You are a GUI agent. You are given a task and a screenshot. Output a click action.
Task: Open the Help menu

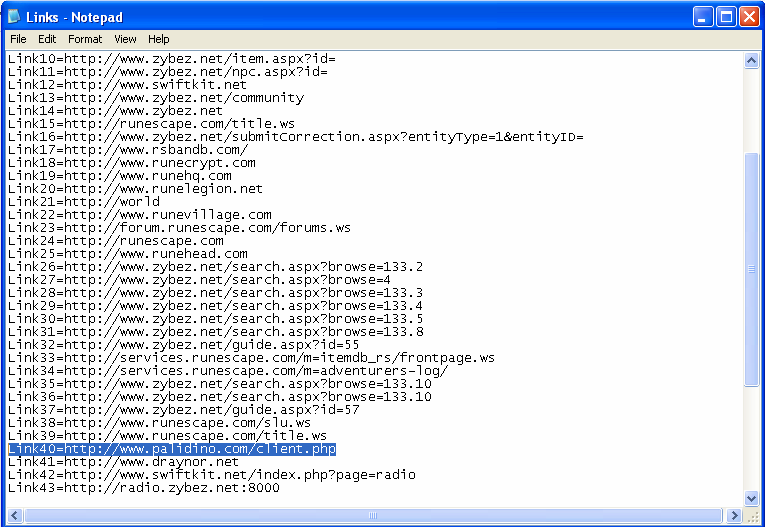click(x=159, y=39)
